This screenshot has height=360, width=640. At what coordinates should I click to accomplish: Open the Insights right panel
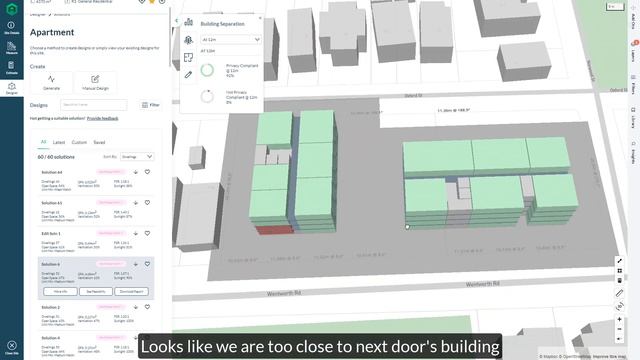633,153
